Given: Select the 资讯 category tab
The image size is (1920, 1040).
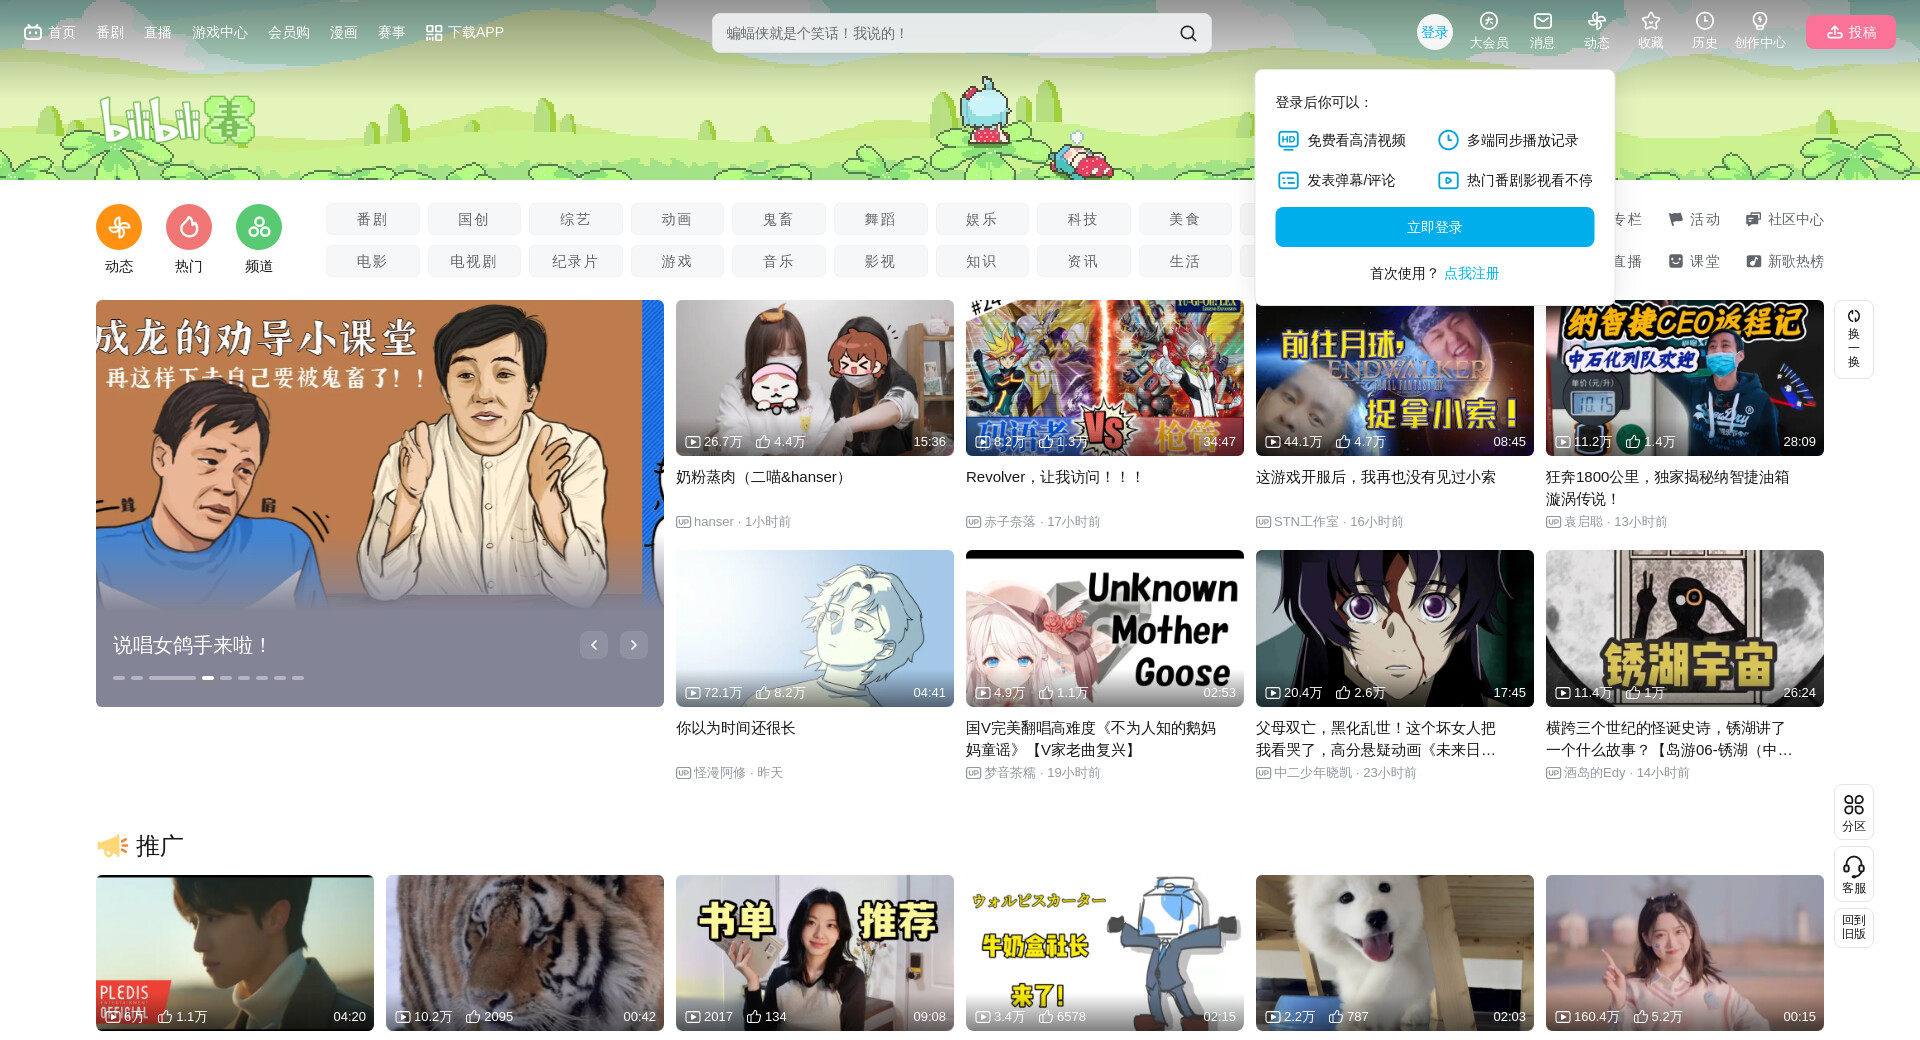Looking at the screenshot, I should click(x=1084, y=261).
